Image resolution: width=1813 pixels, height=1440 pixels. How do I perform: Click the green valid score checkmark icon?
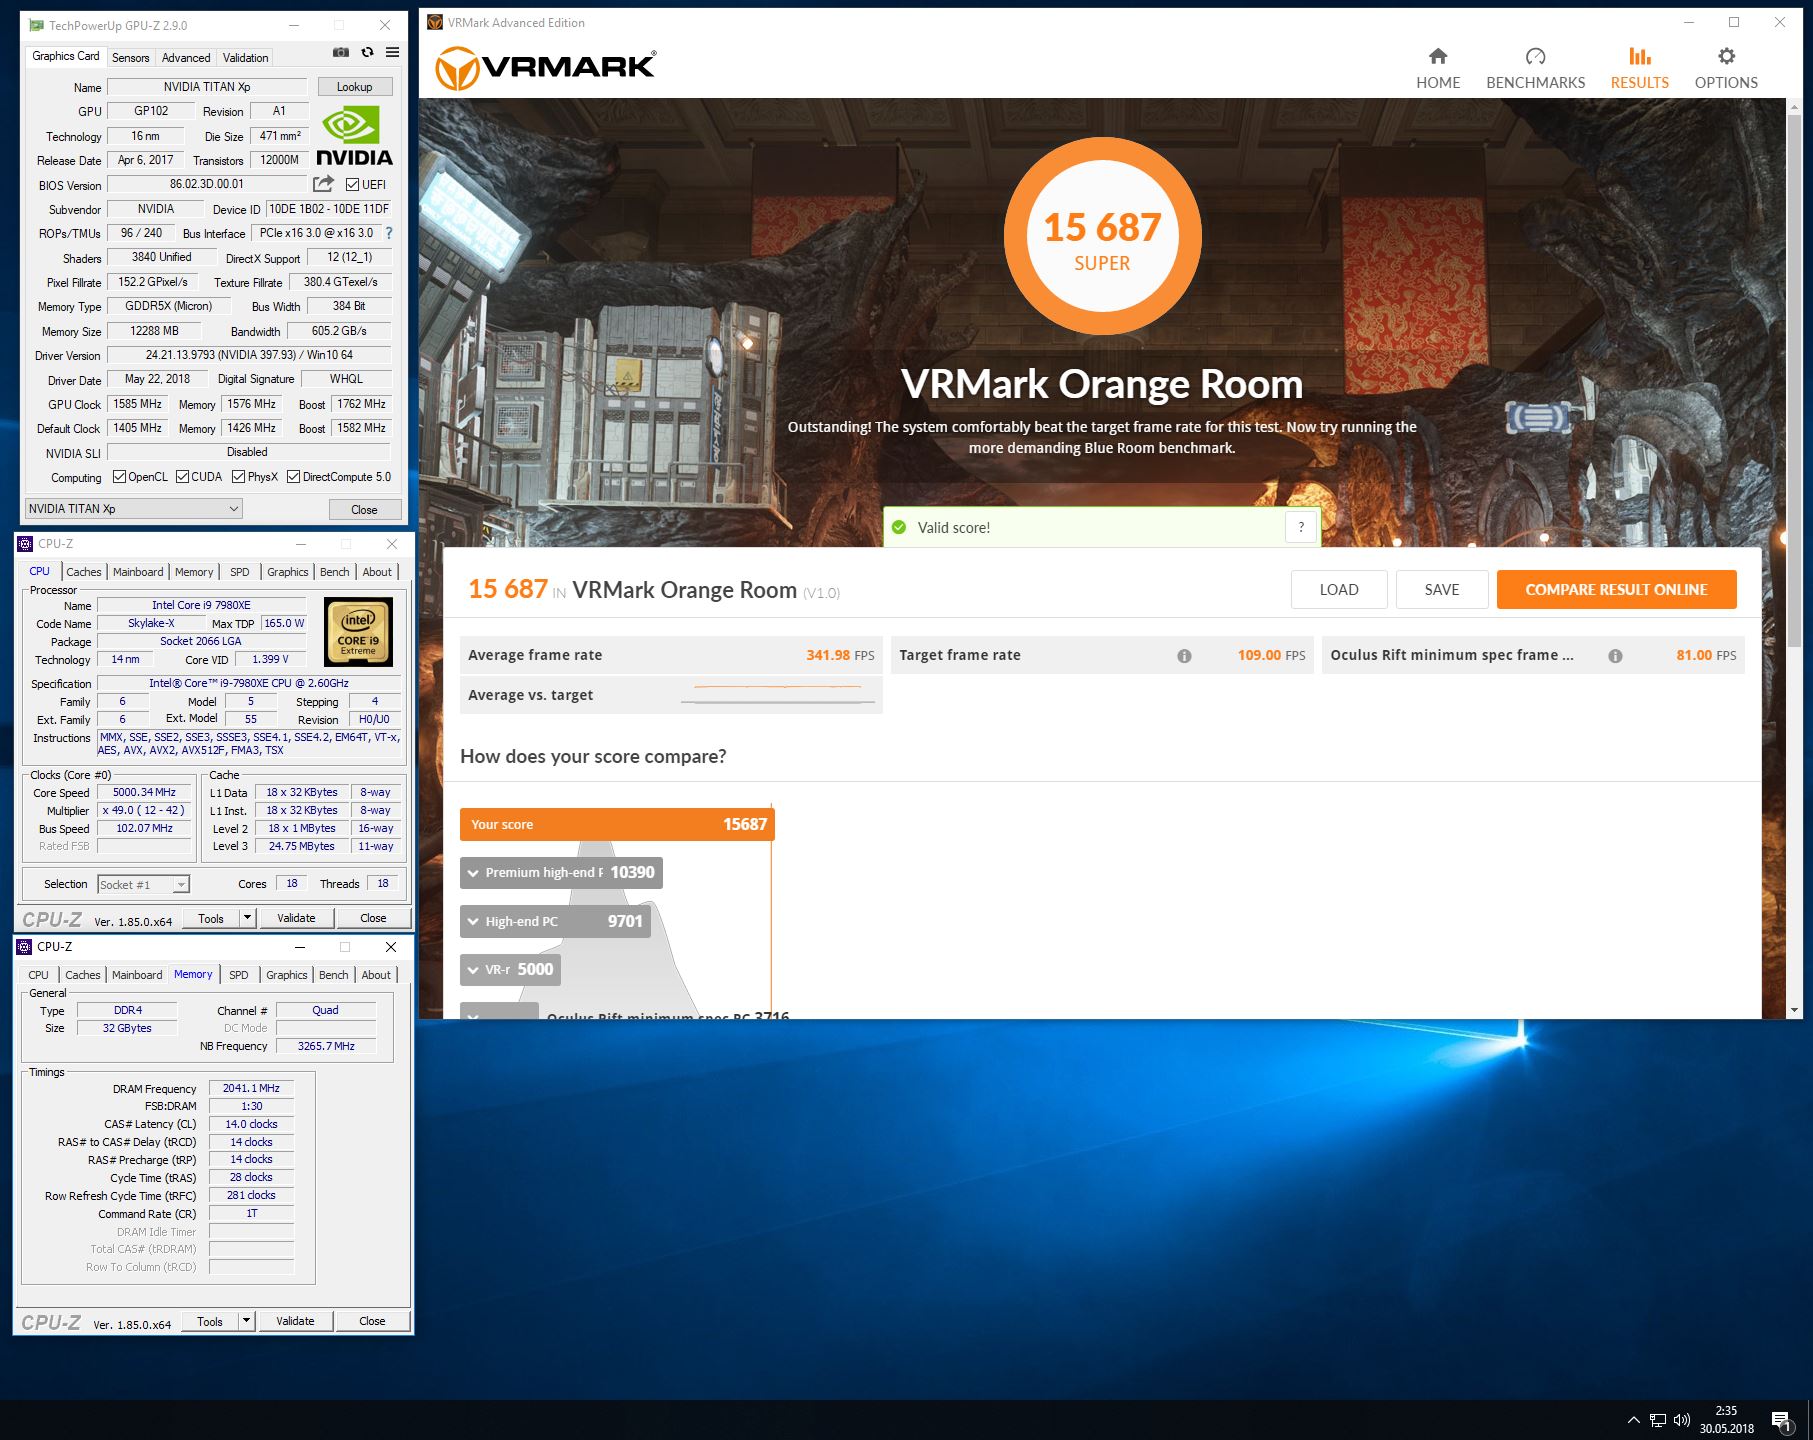tap(899, 527)
